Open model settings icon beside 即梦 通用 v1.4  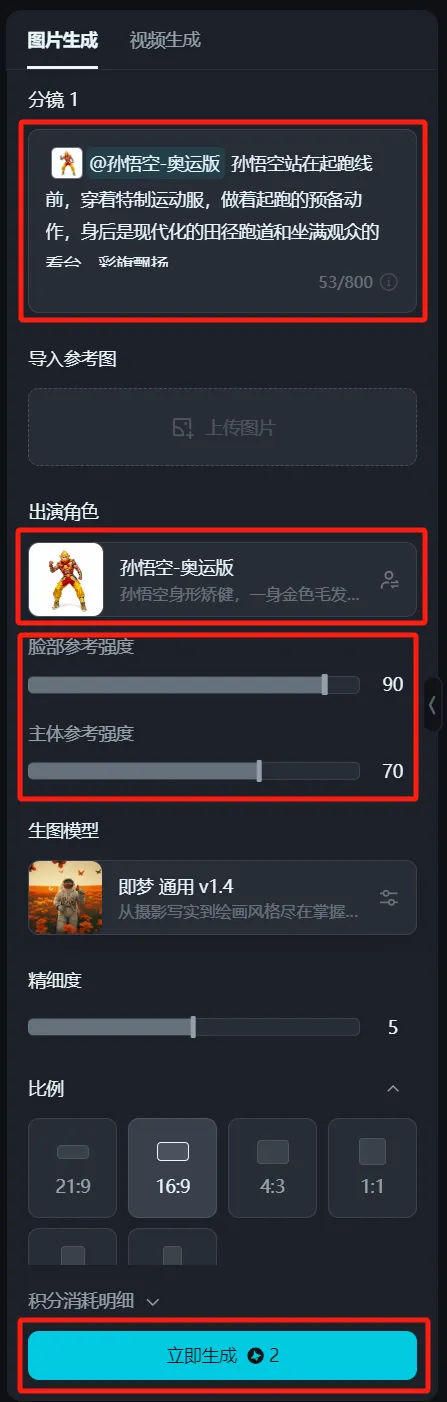[x=389, y=897]
